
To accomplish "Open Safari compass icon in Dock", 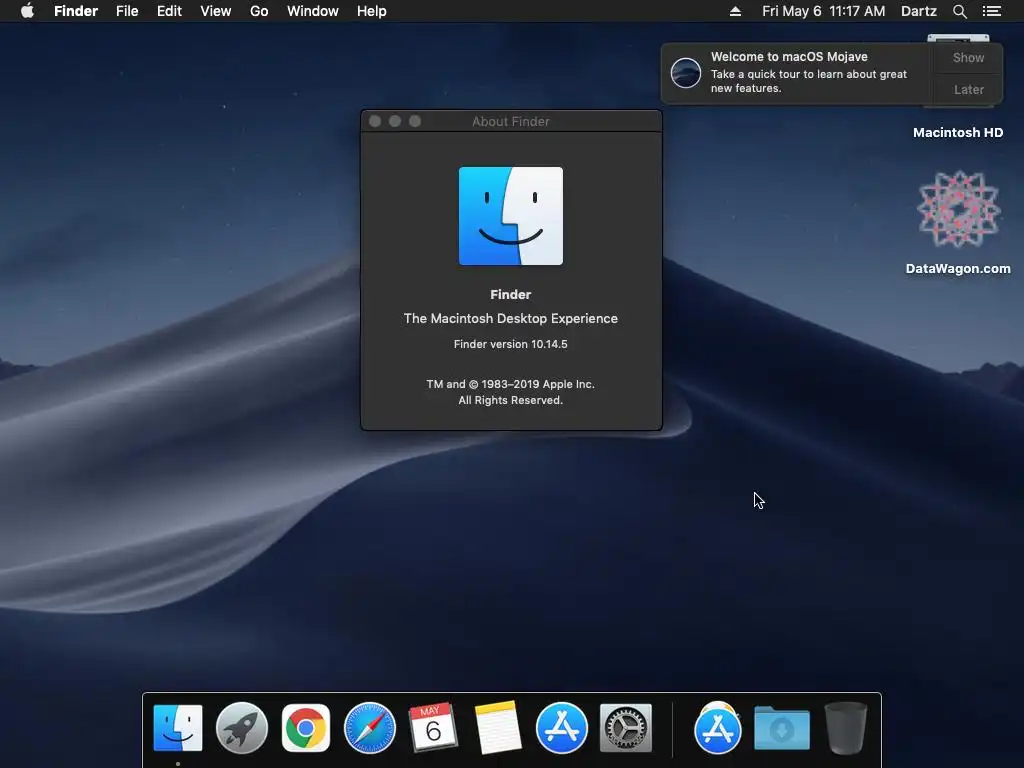I will click(x=370, y=728).
